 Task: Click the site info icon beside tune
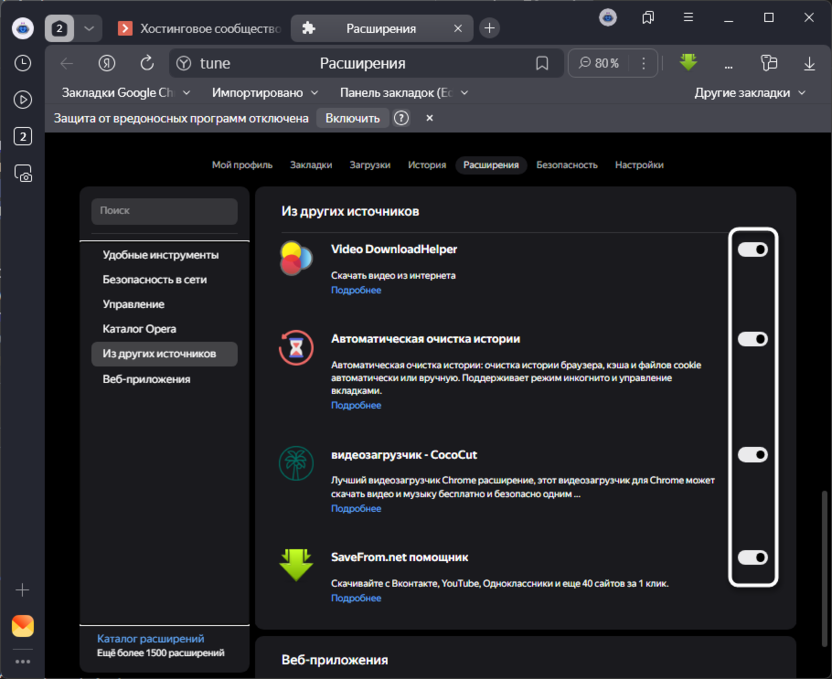184,64
